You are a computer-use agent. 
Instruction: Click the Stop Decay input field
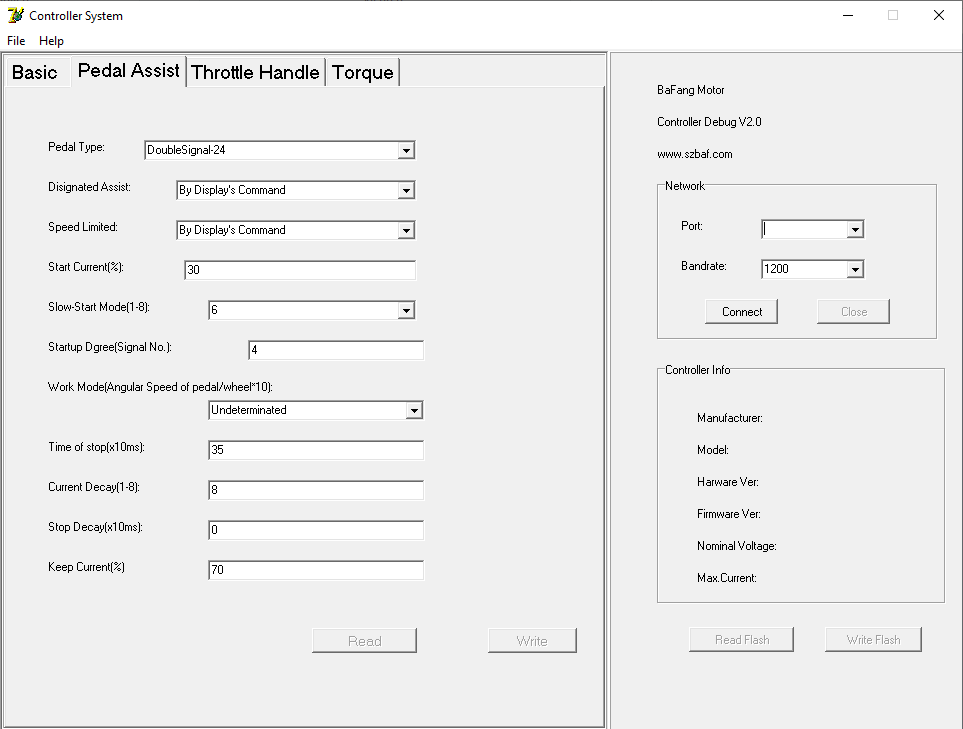315,530
